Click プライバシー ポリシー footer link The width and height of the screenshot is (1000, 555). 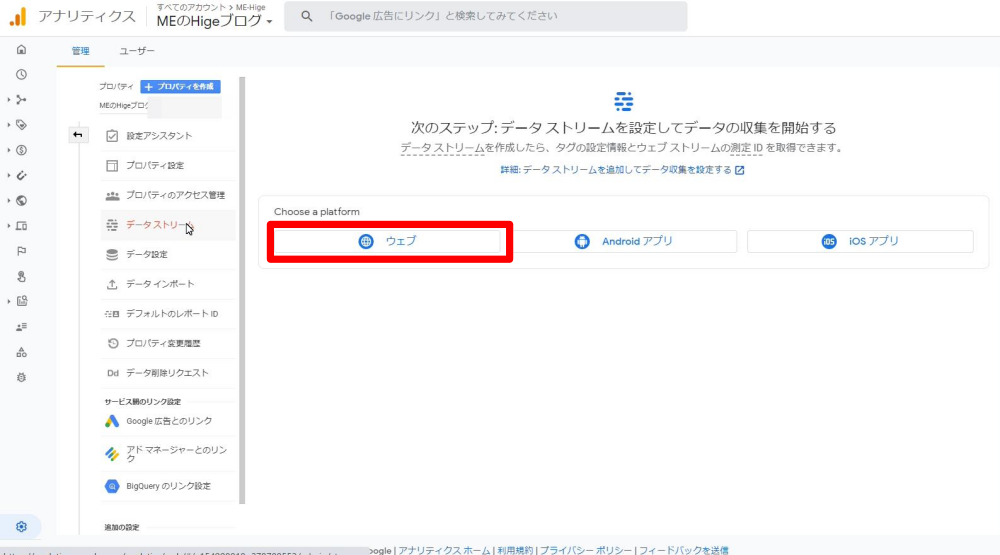pyautogui.click(x=586, y=550)
